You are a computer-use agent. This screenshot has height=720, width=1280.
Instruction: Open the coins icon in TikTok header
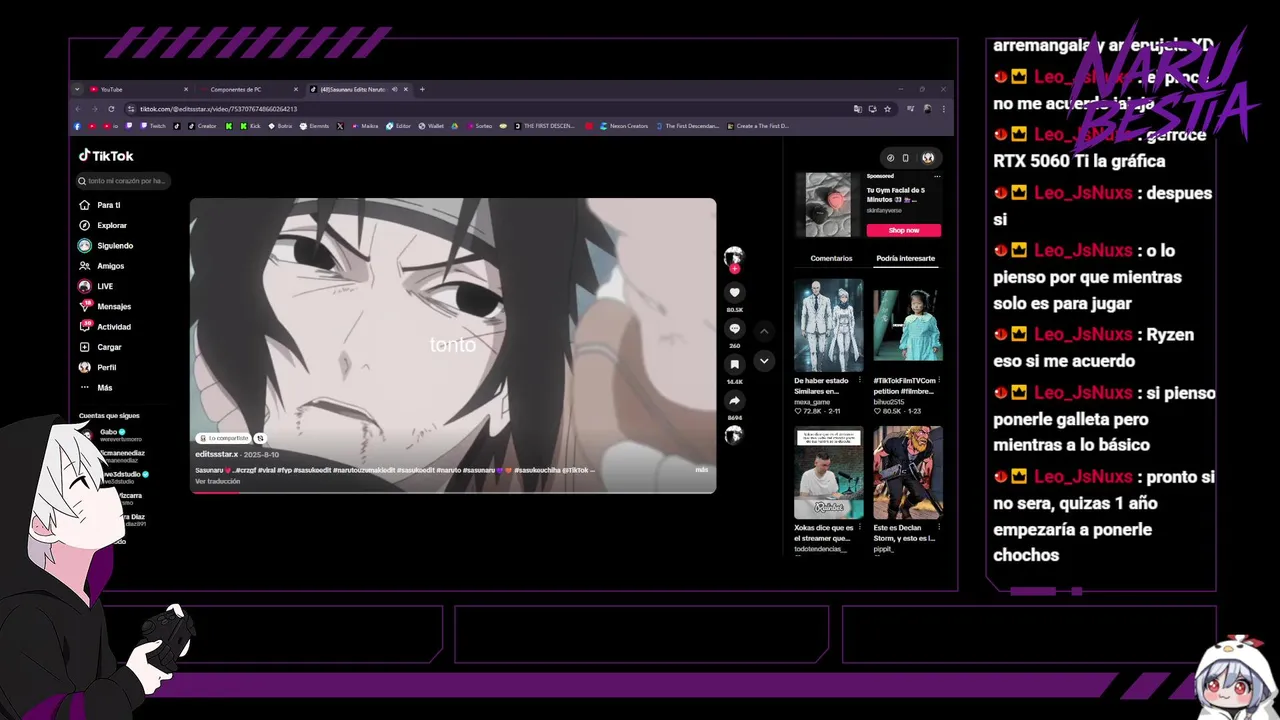click(x=891, y=158)
